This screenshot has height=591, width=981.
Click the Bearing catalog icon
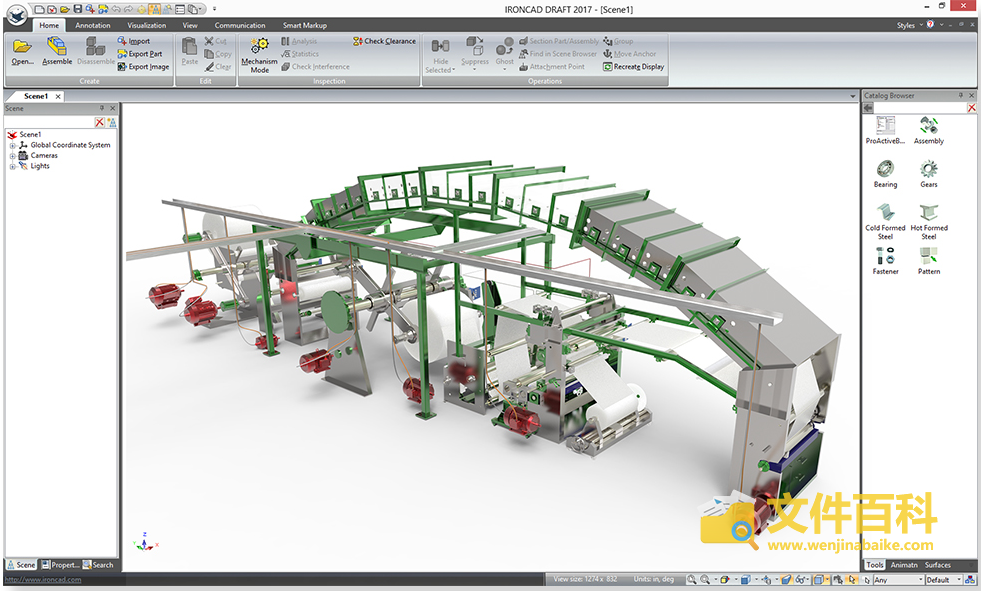885,169
